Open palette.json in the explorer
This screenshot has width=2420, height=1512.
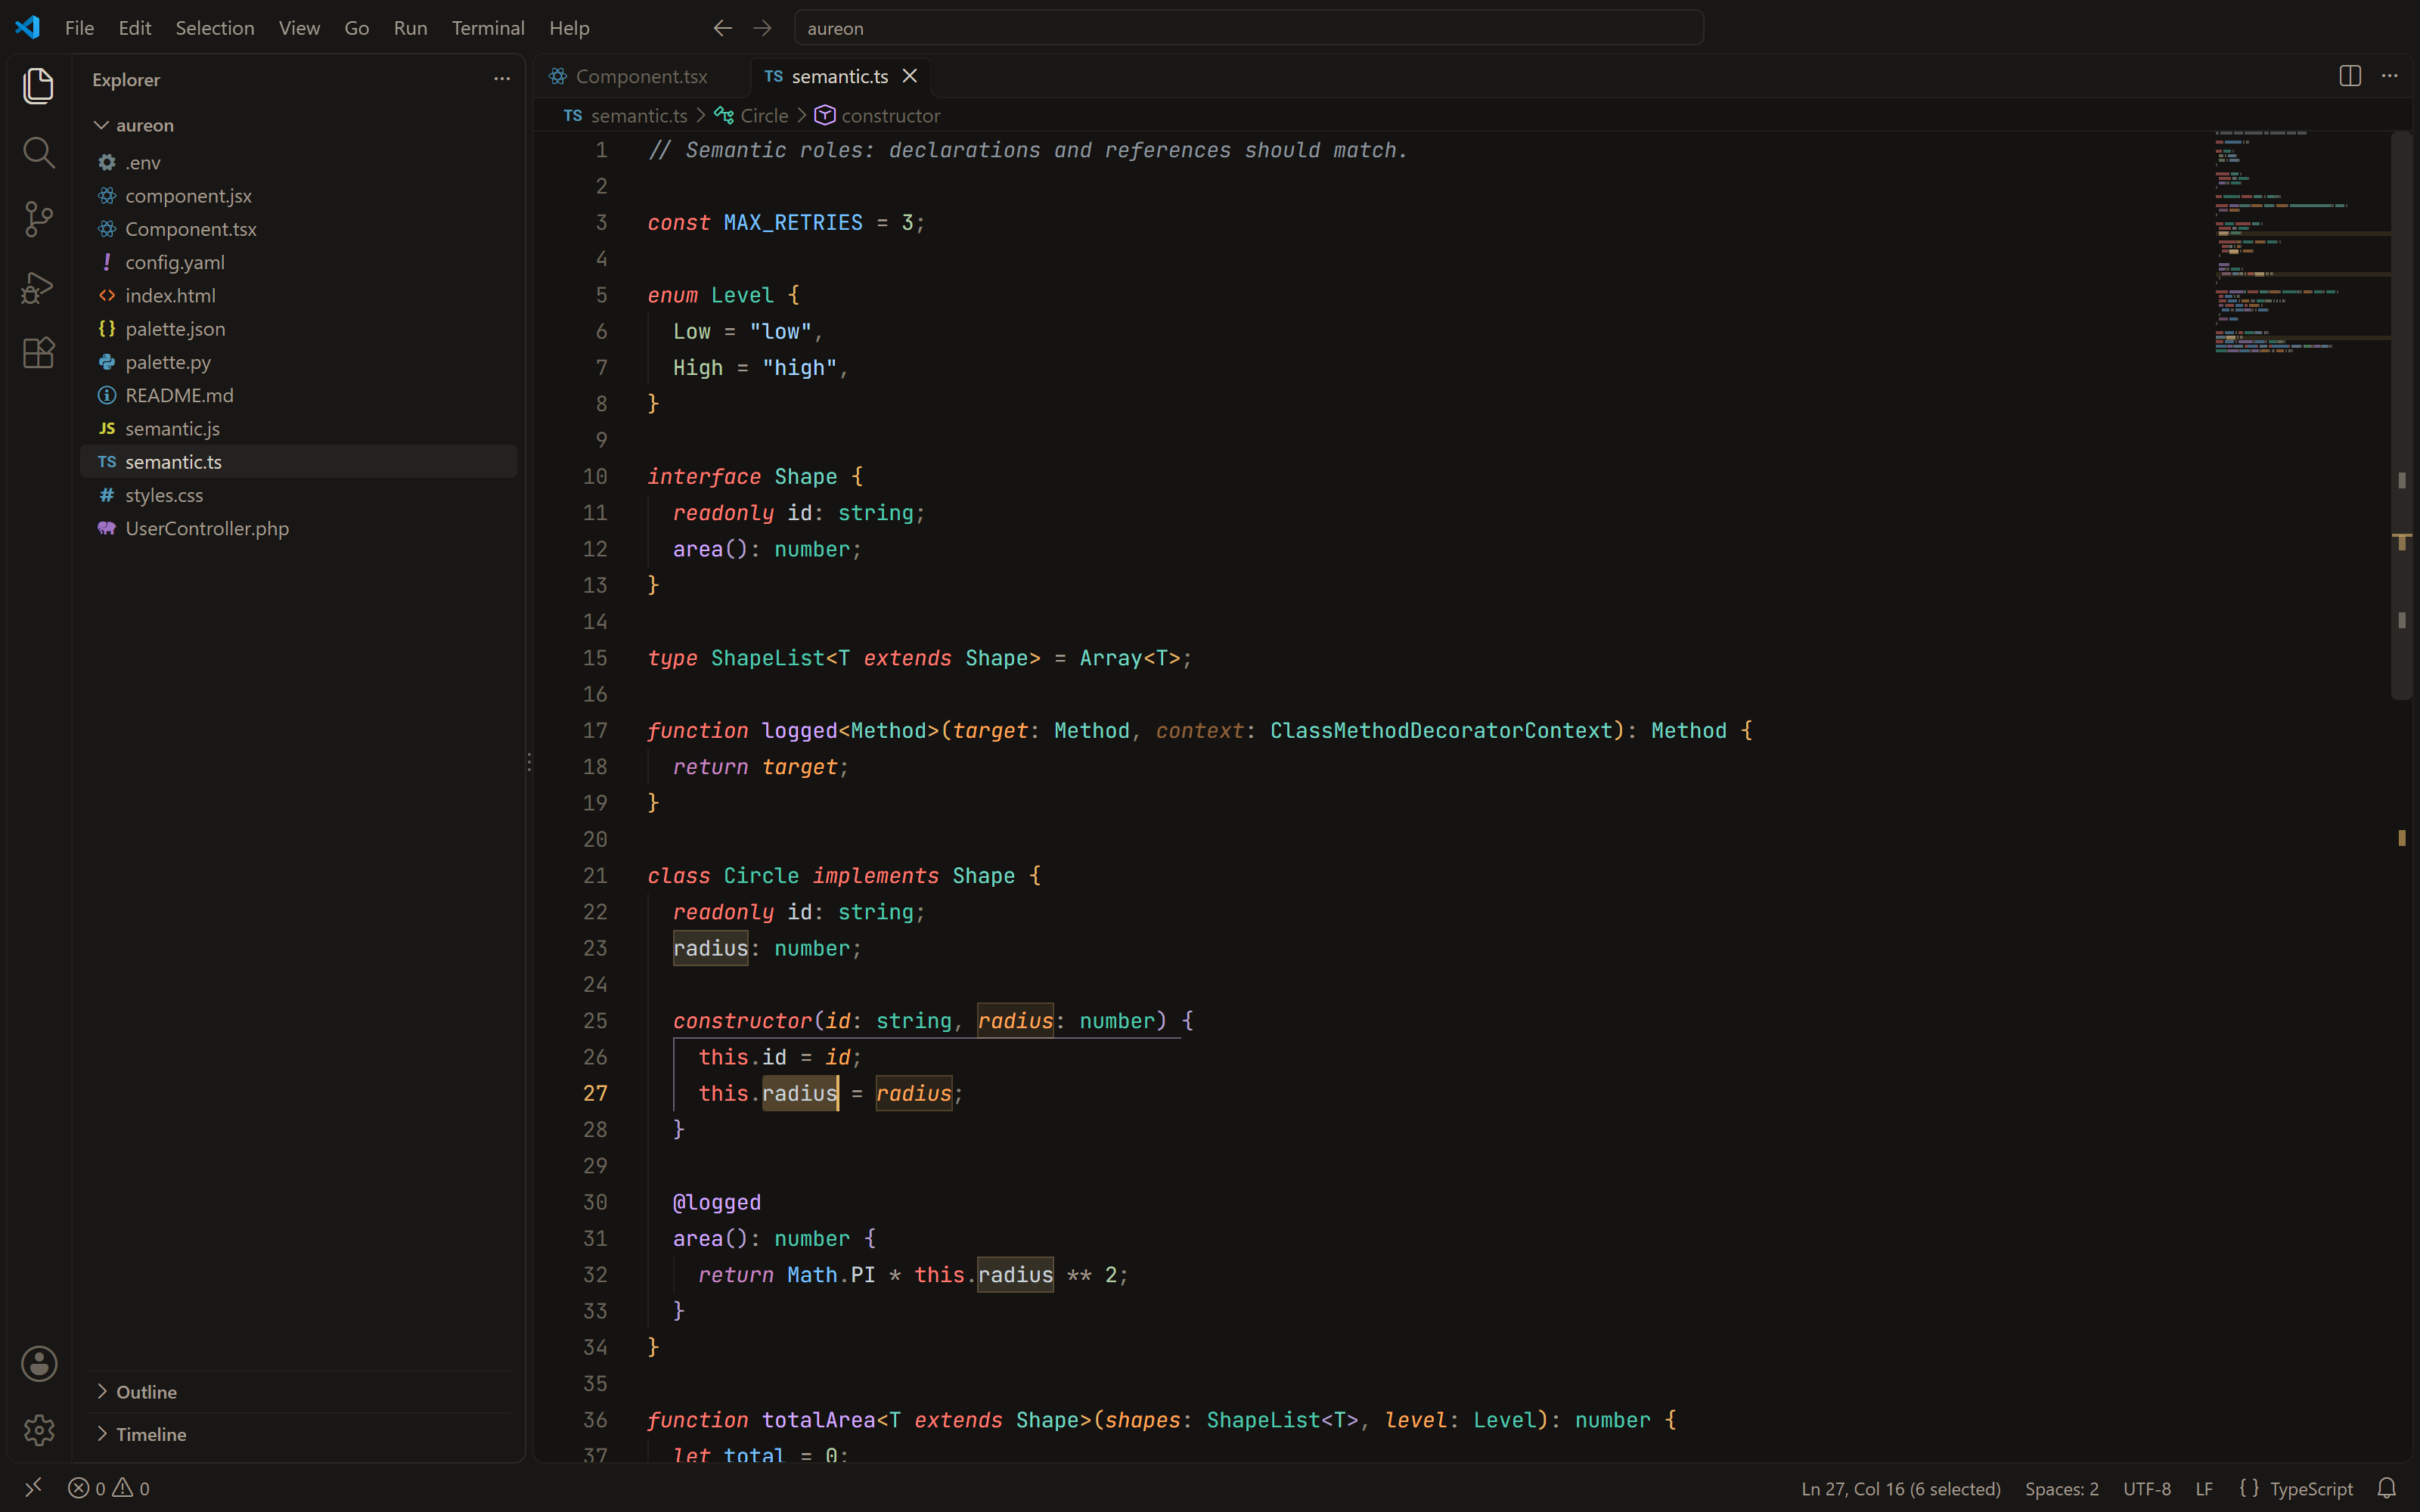point(299,328)
